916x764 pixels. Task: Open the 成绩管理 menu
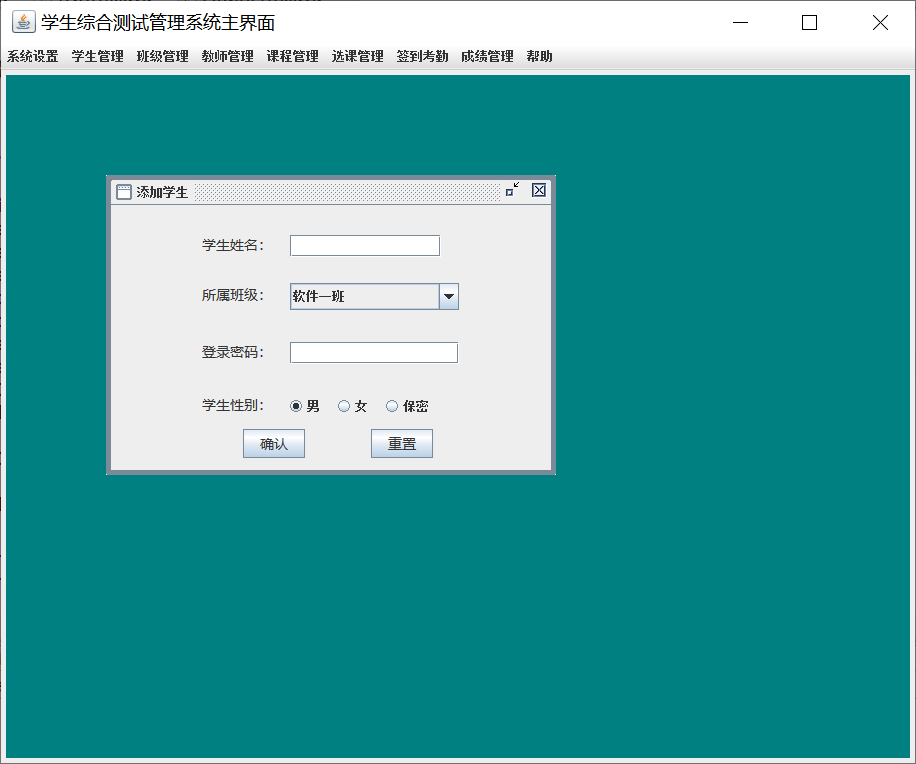487,56
